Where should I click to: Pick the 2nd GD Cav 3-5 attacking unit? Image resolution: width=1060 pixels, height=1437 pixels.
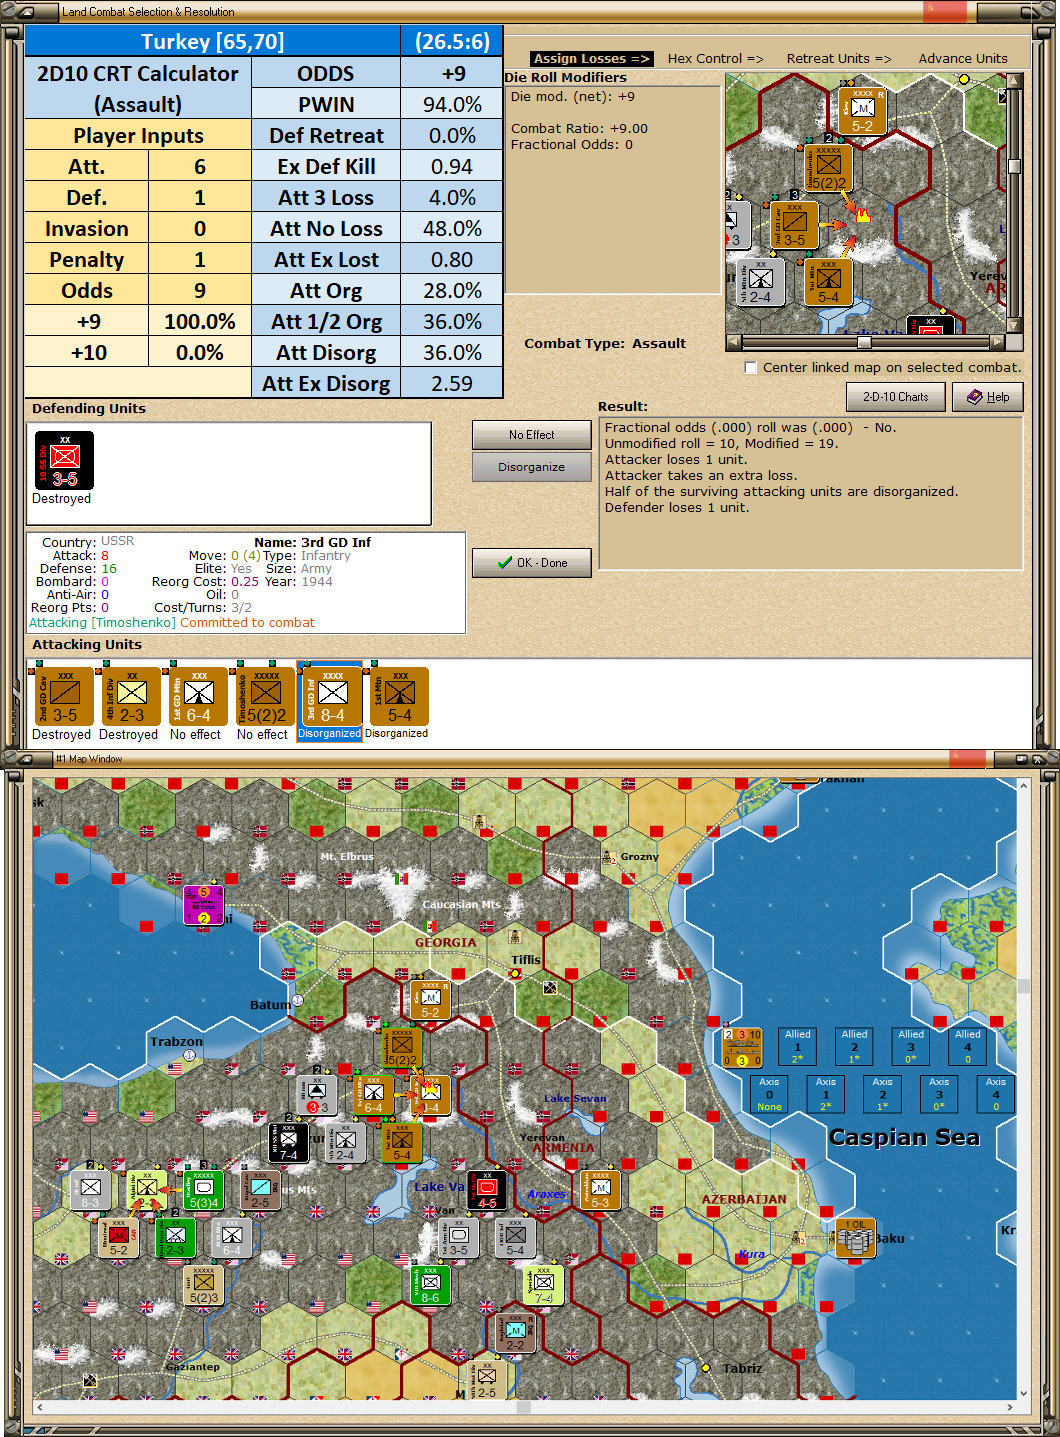[64, 696]
